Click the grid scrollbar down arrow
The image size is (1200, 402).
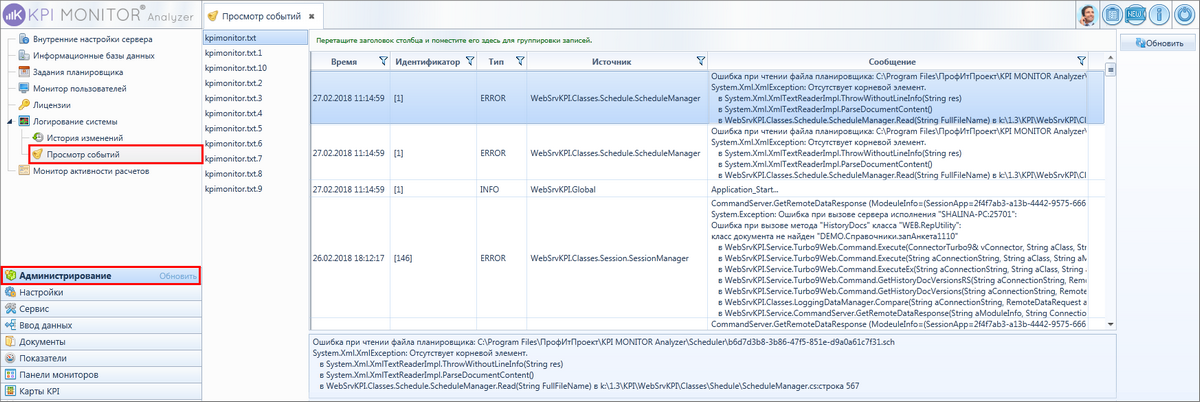1110,323
